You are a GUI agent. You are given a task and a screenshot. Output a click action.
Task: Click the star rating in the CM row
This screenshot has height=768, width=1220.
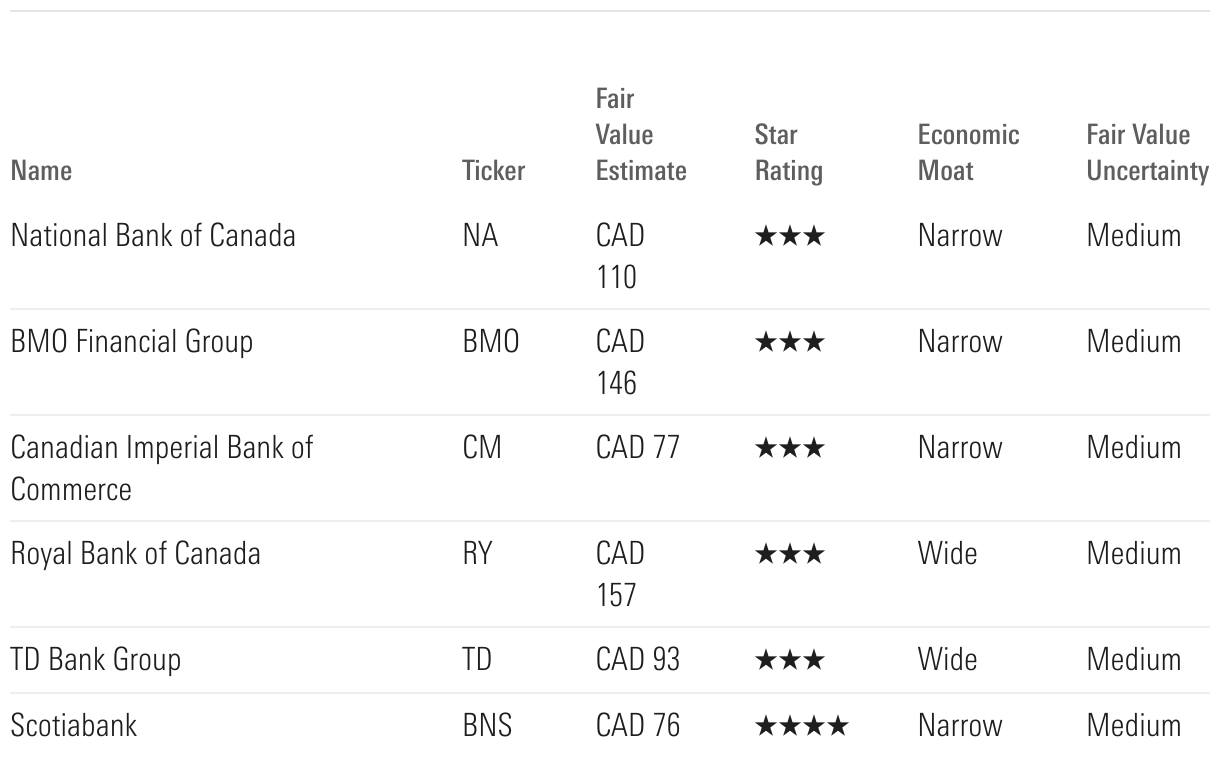(x=790, y=449)
